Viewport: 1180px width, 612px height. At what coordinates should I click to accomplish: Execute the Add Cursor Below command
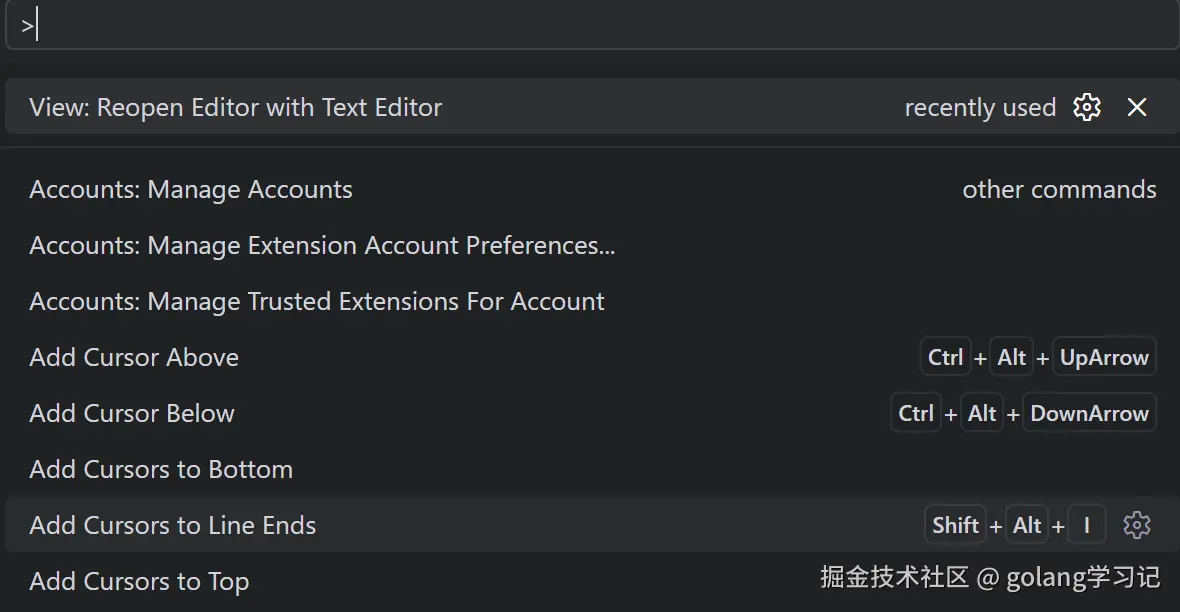[132, 414]
